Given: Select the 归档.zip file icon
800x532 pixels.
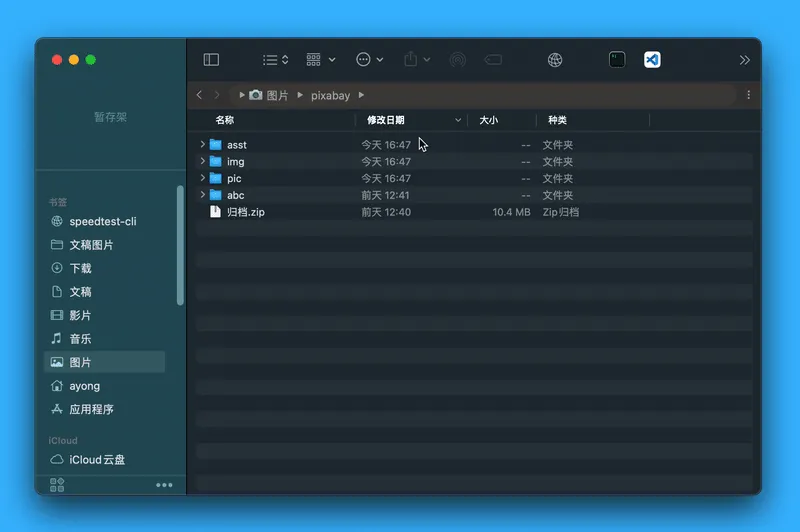Looking at the screenshot, I should tap(215, 212).
